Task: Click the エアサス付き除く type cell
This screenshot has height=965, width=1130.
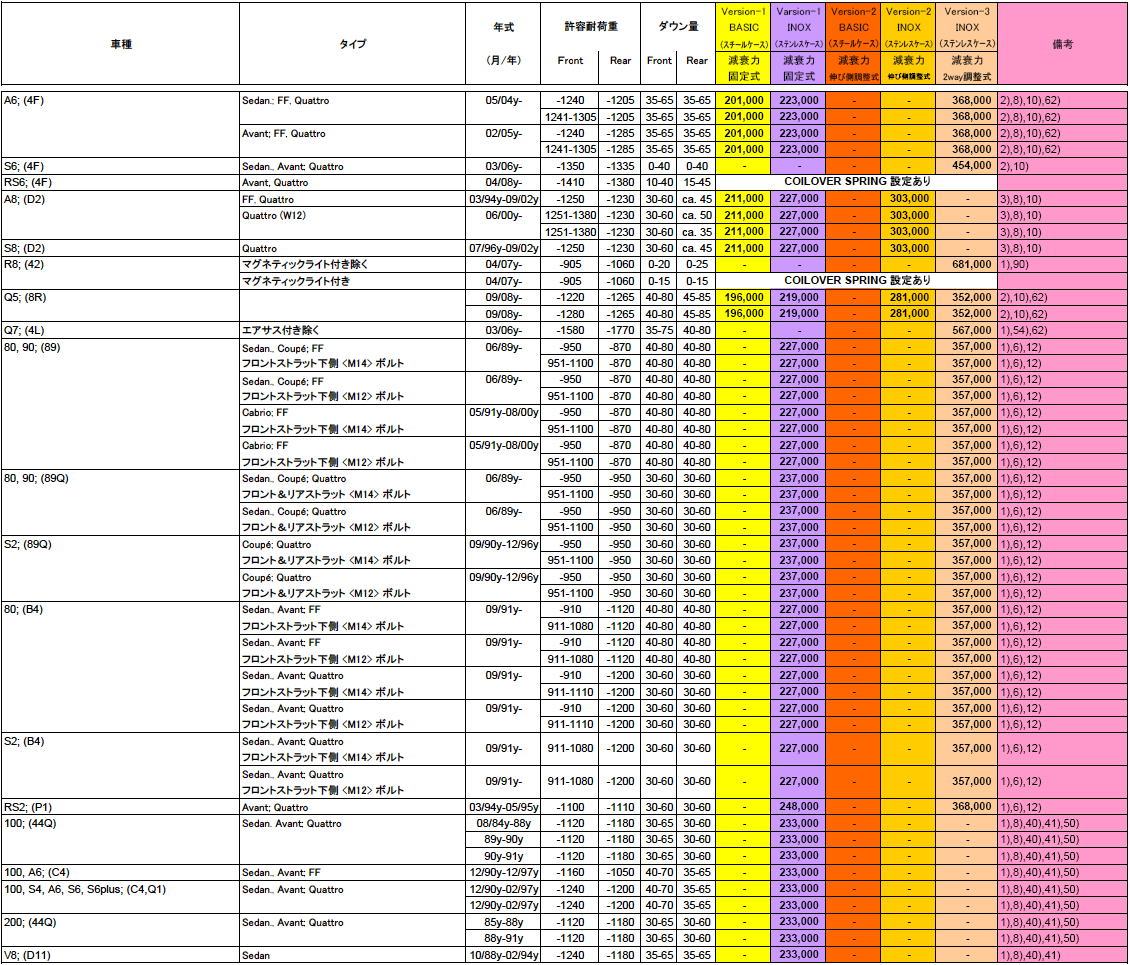Action: tap(352, 330)
